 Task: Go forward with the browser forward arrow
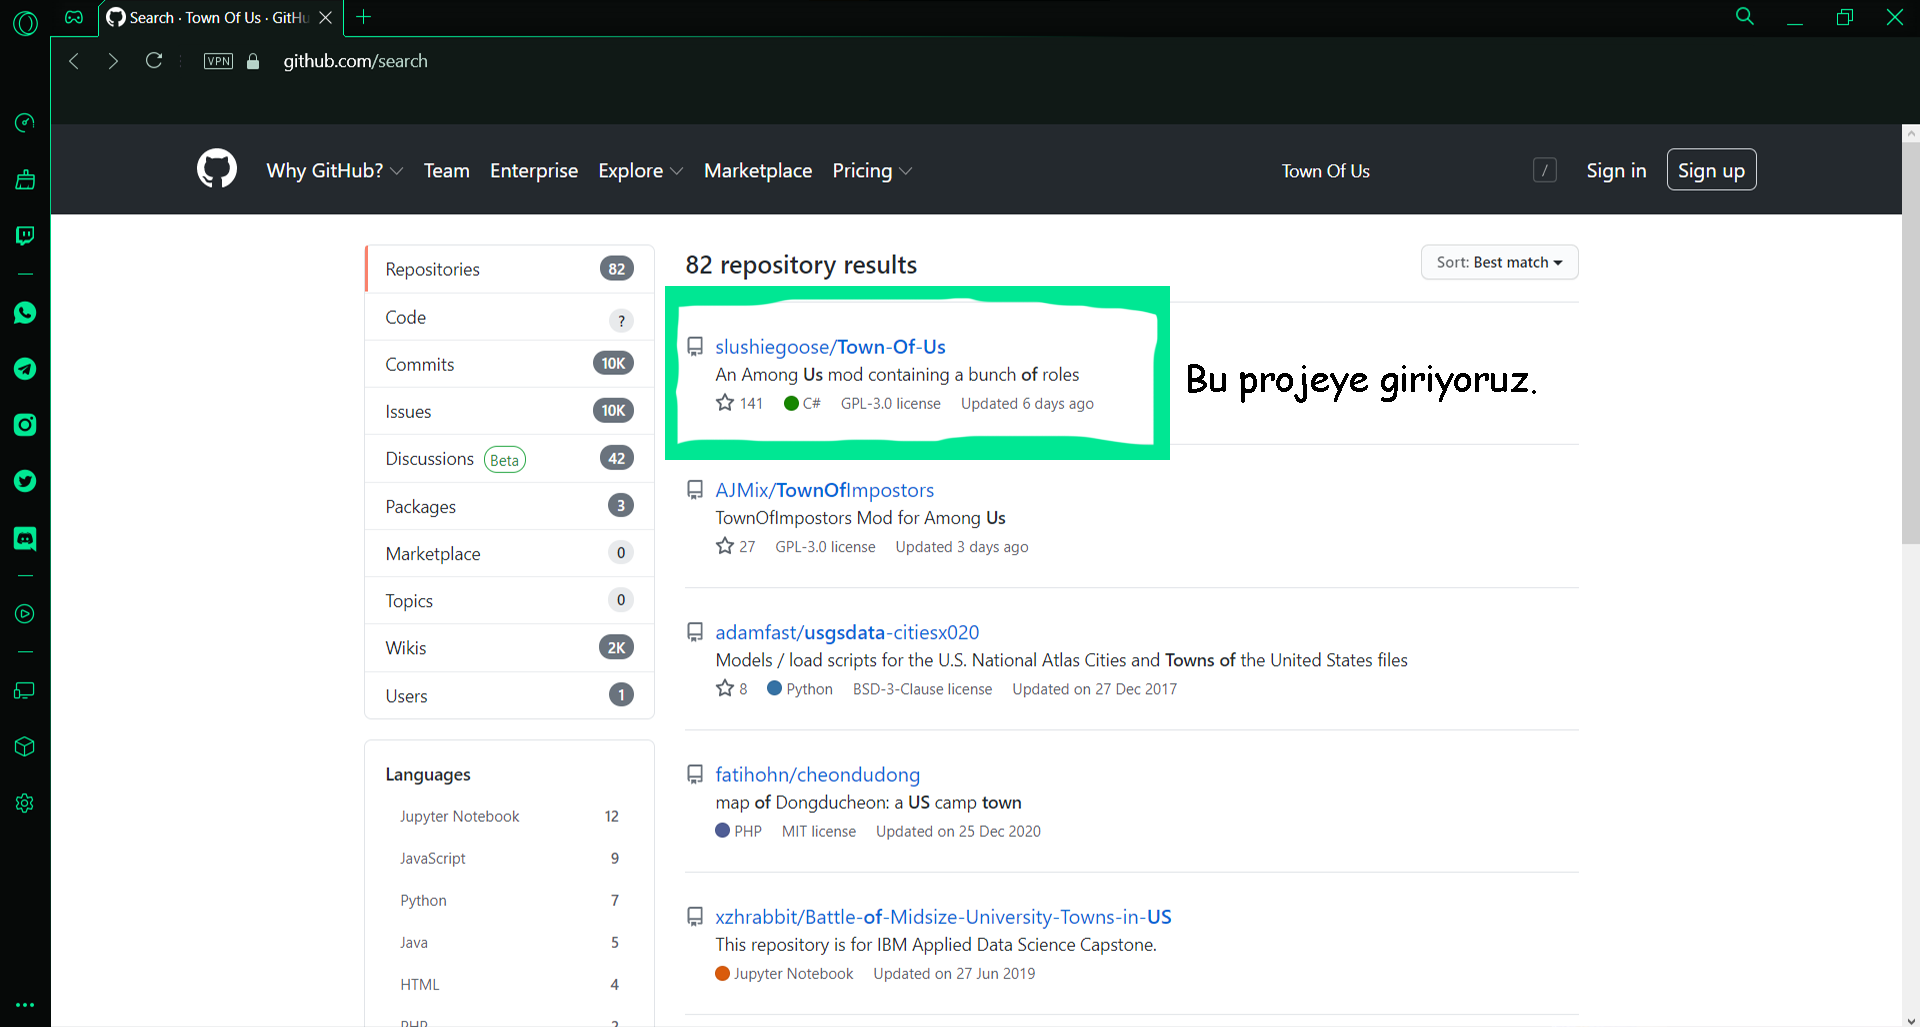coord(113,61)
